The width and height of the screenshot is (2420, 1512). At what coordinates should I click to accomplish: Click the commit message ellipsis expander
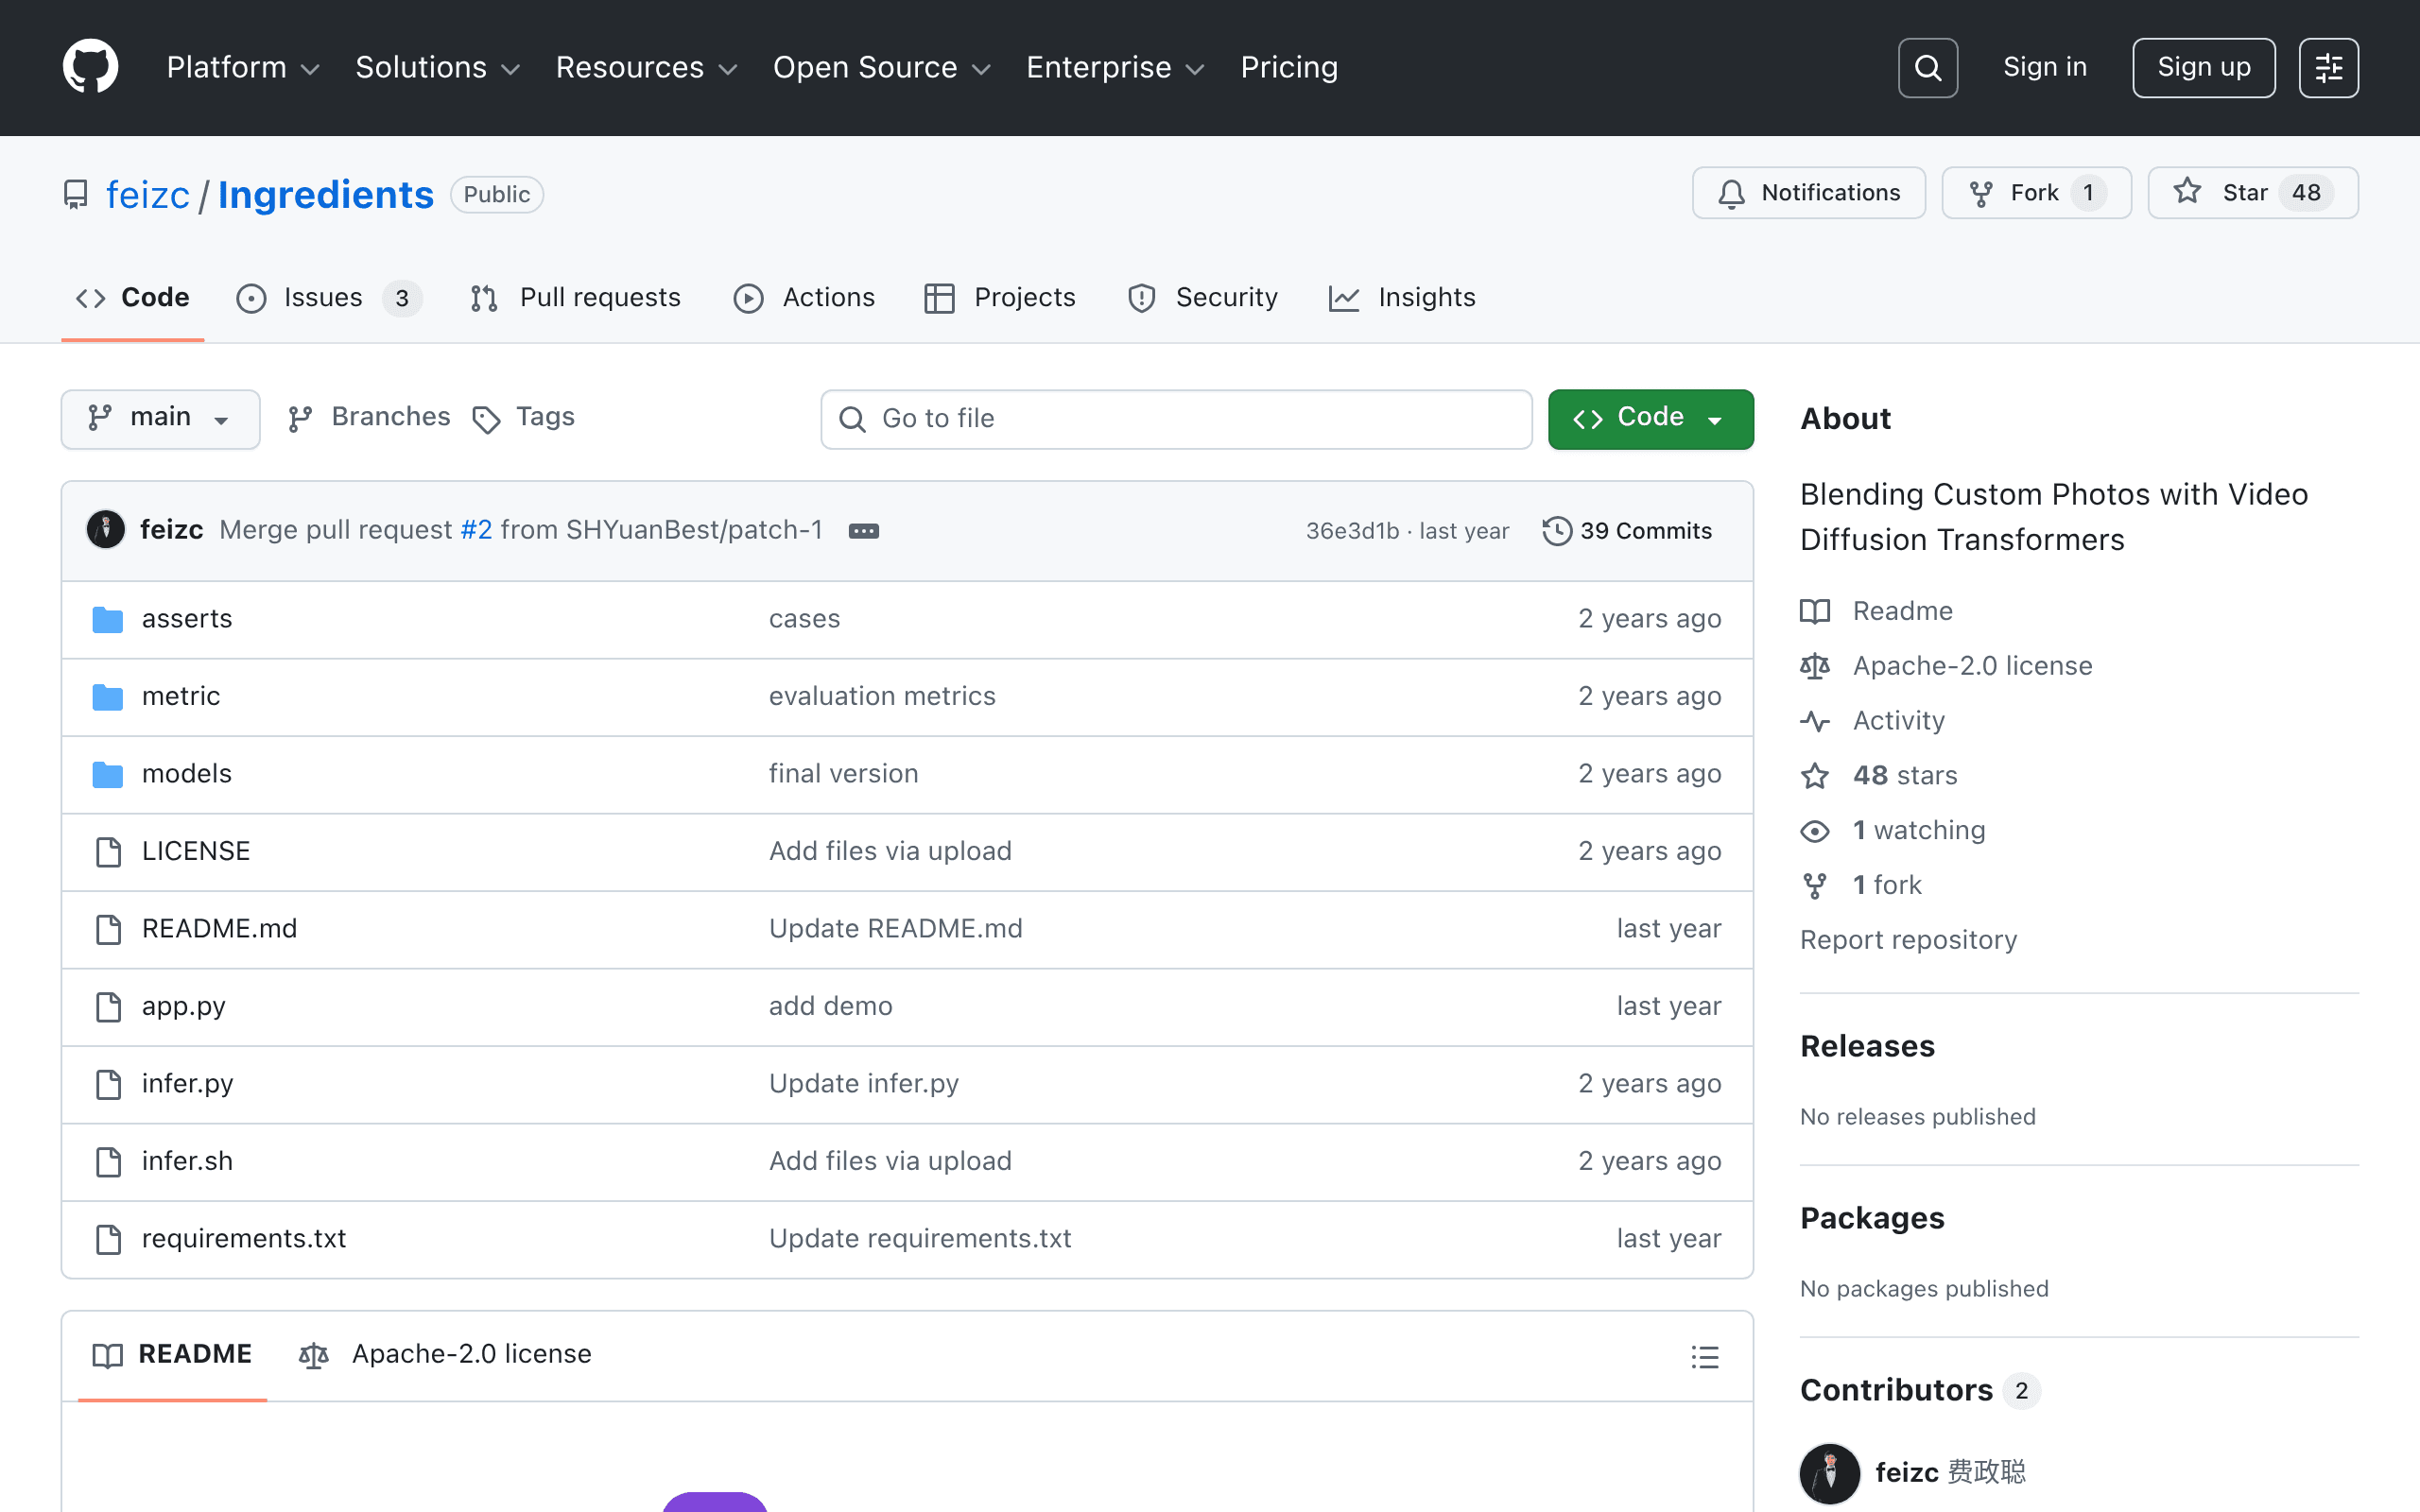(x=863, y=531)
